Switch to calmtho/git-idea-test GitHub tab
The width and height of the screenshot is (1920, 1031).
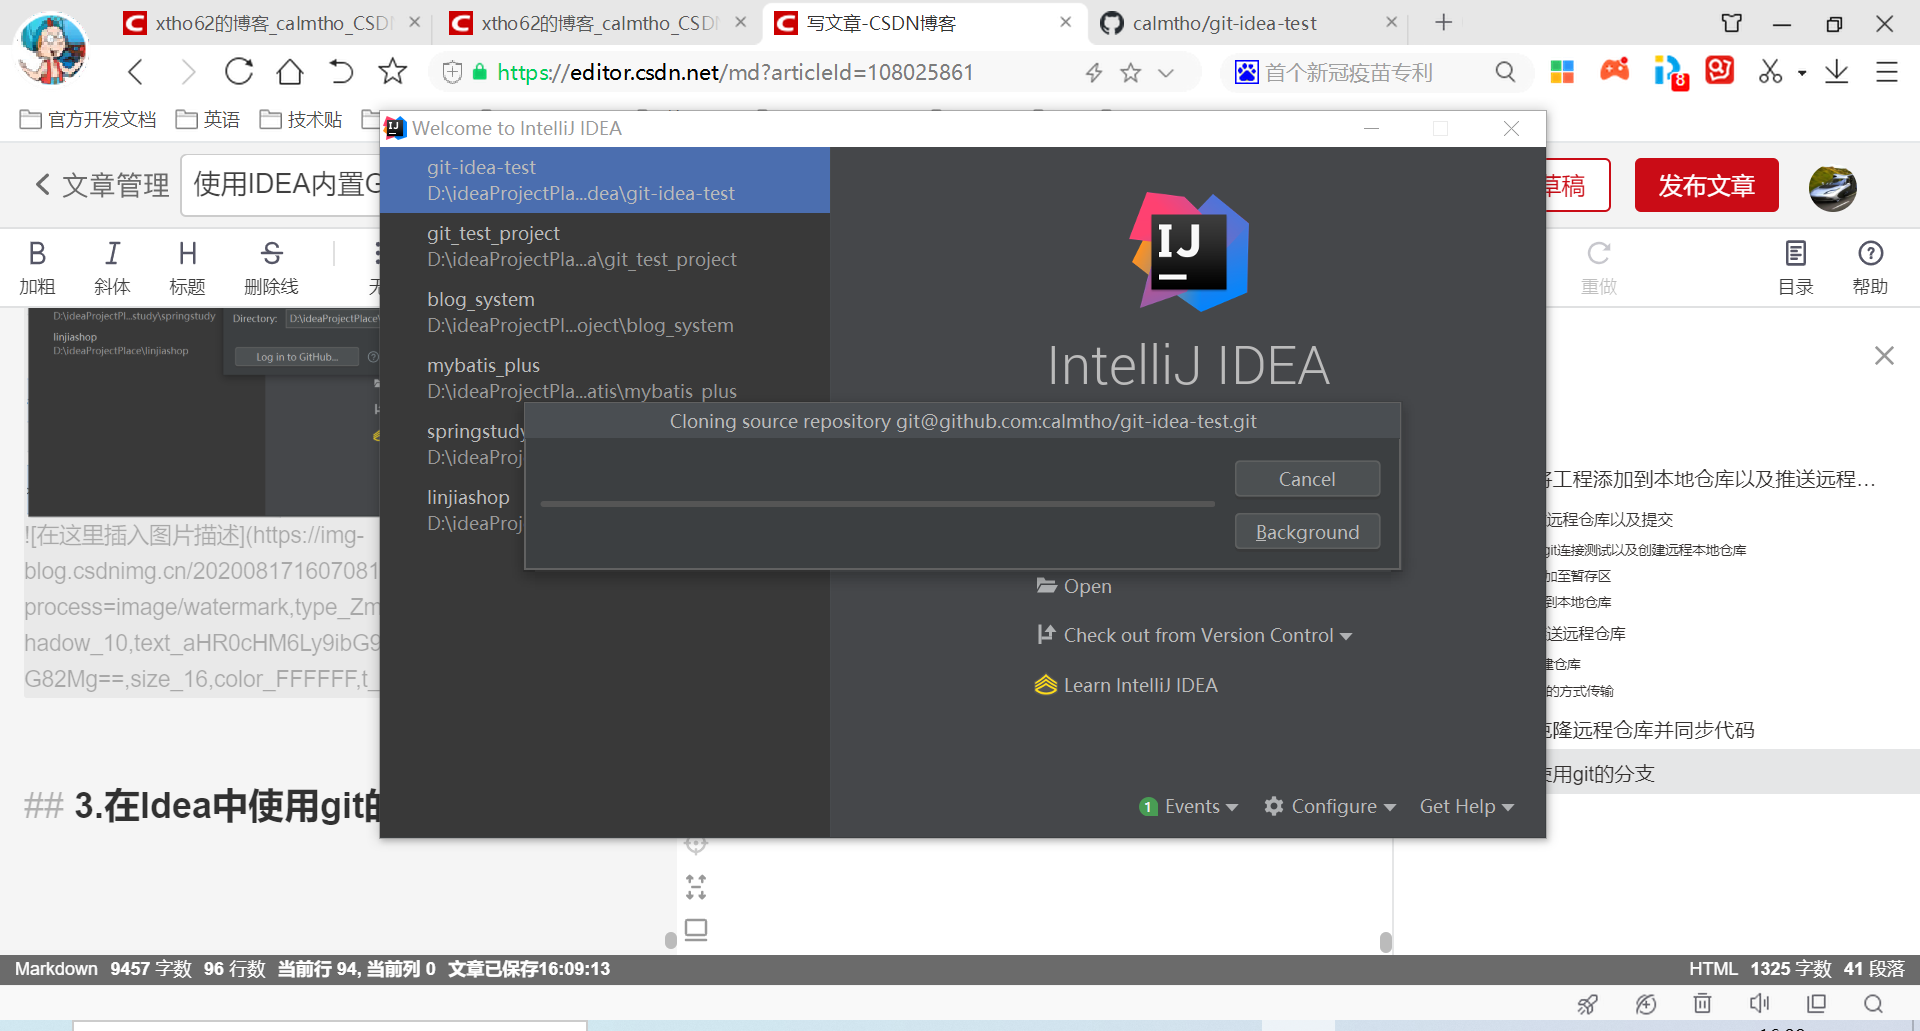(x=1248, y=23)
